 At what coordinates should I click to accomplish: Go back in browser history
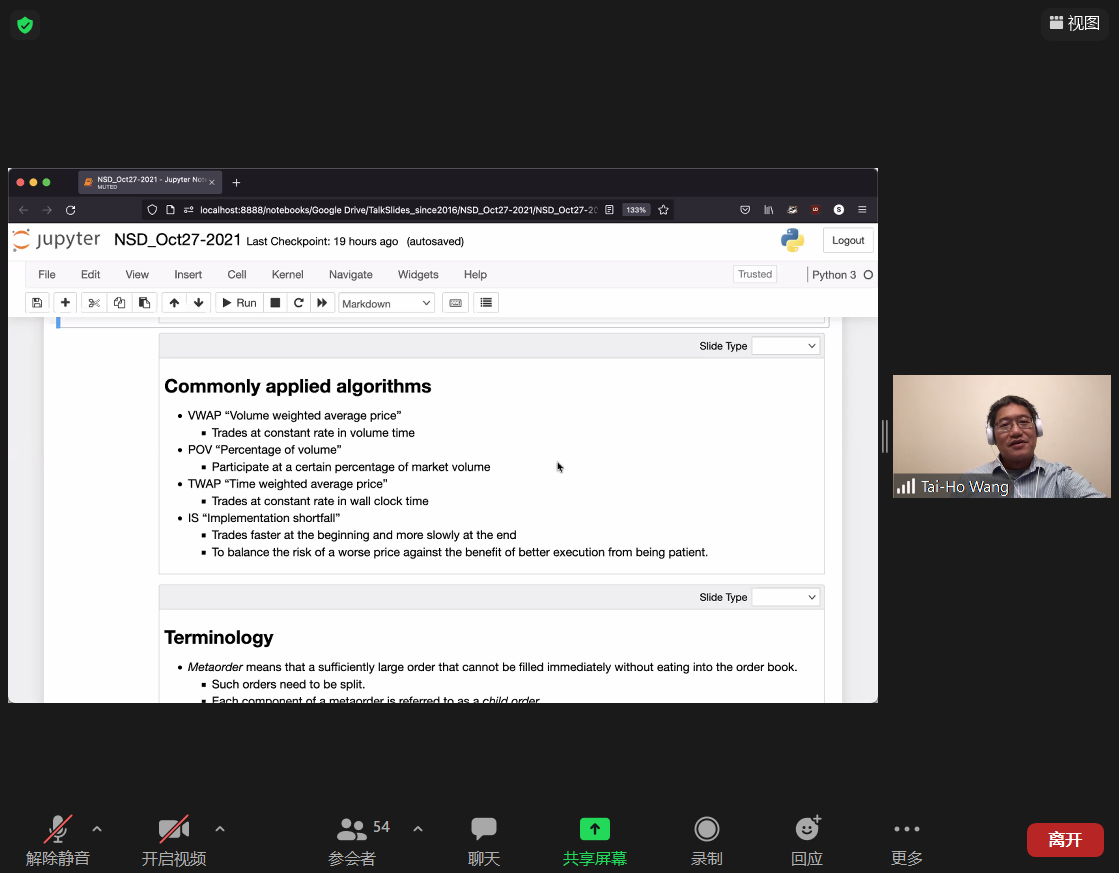pos(24,210)
